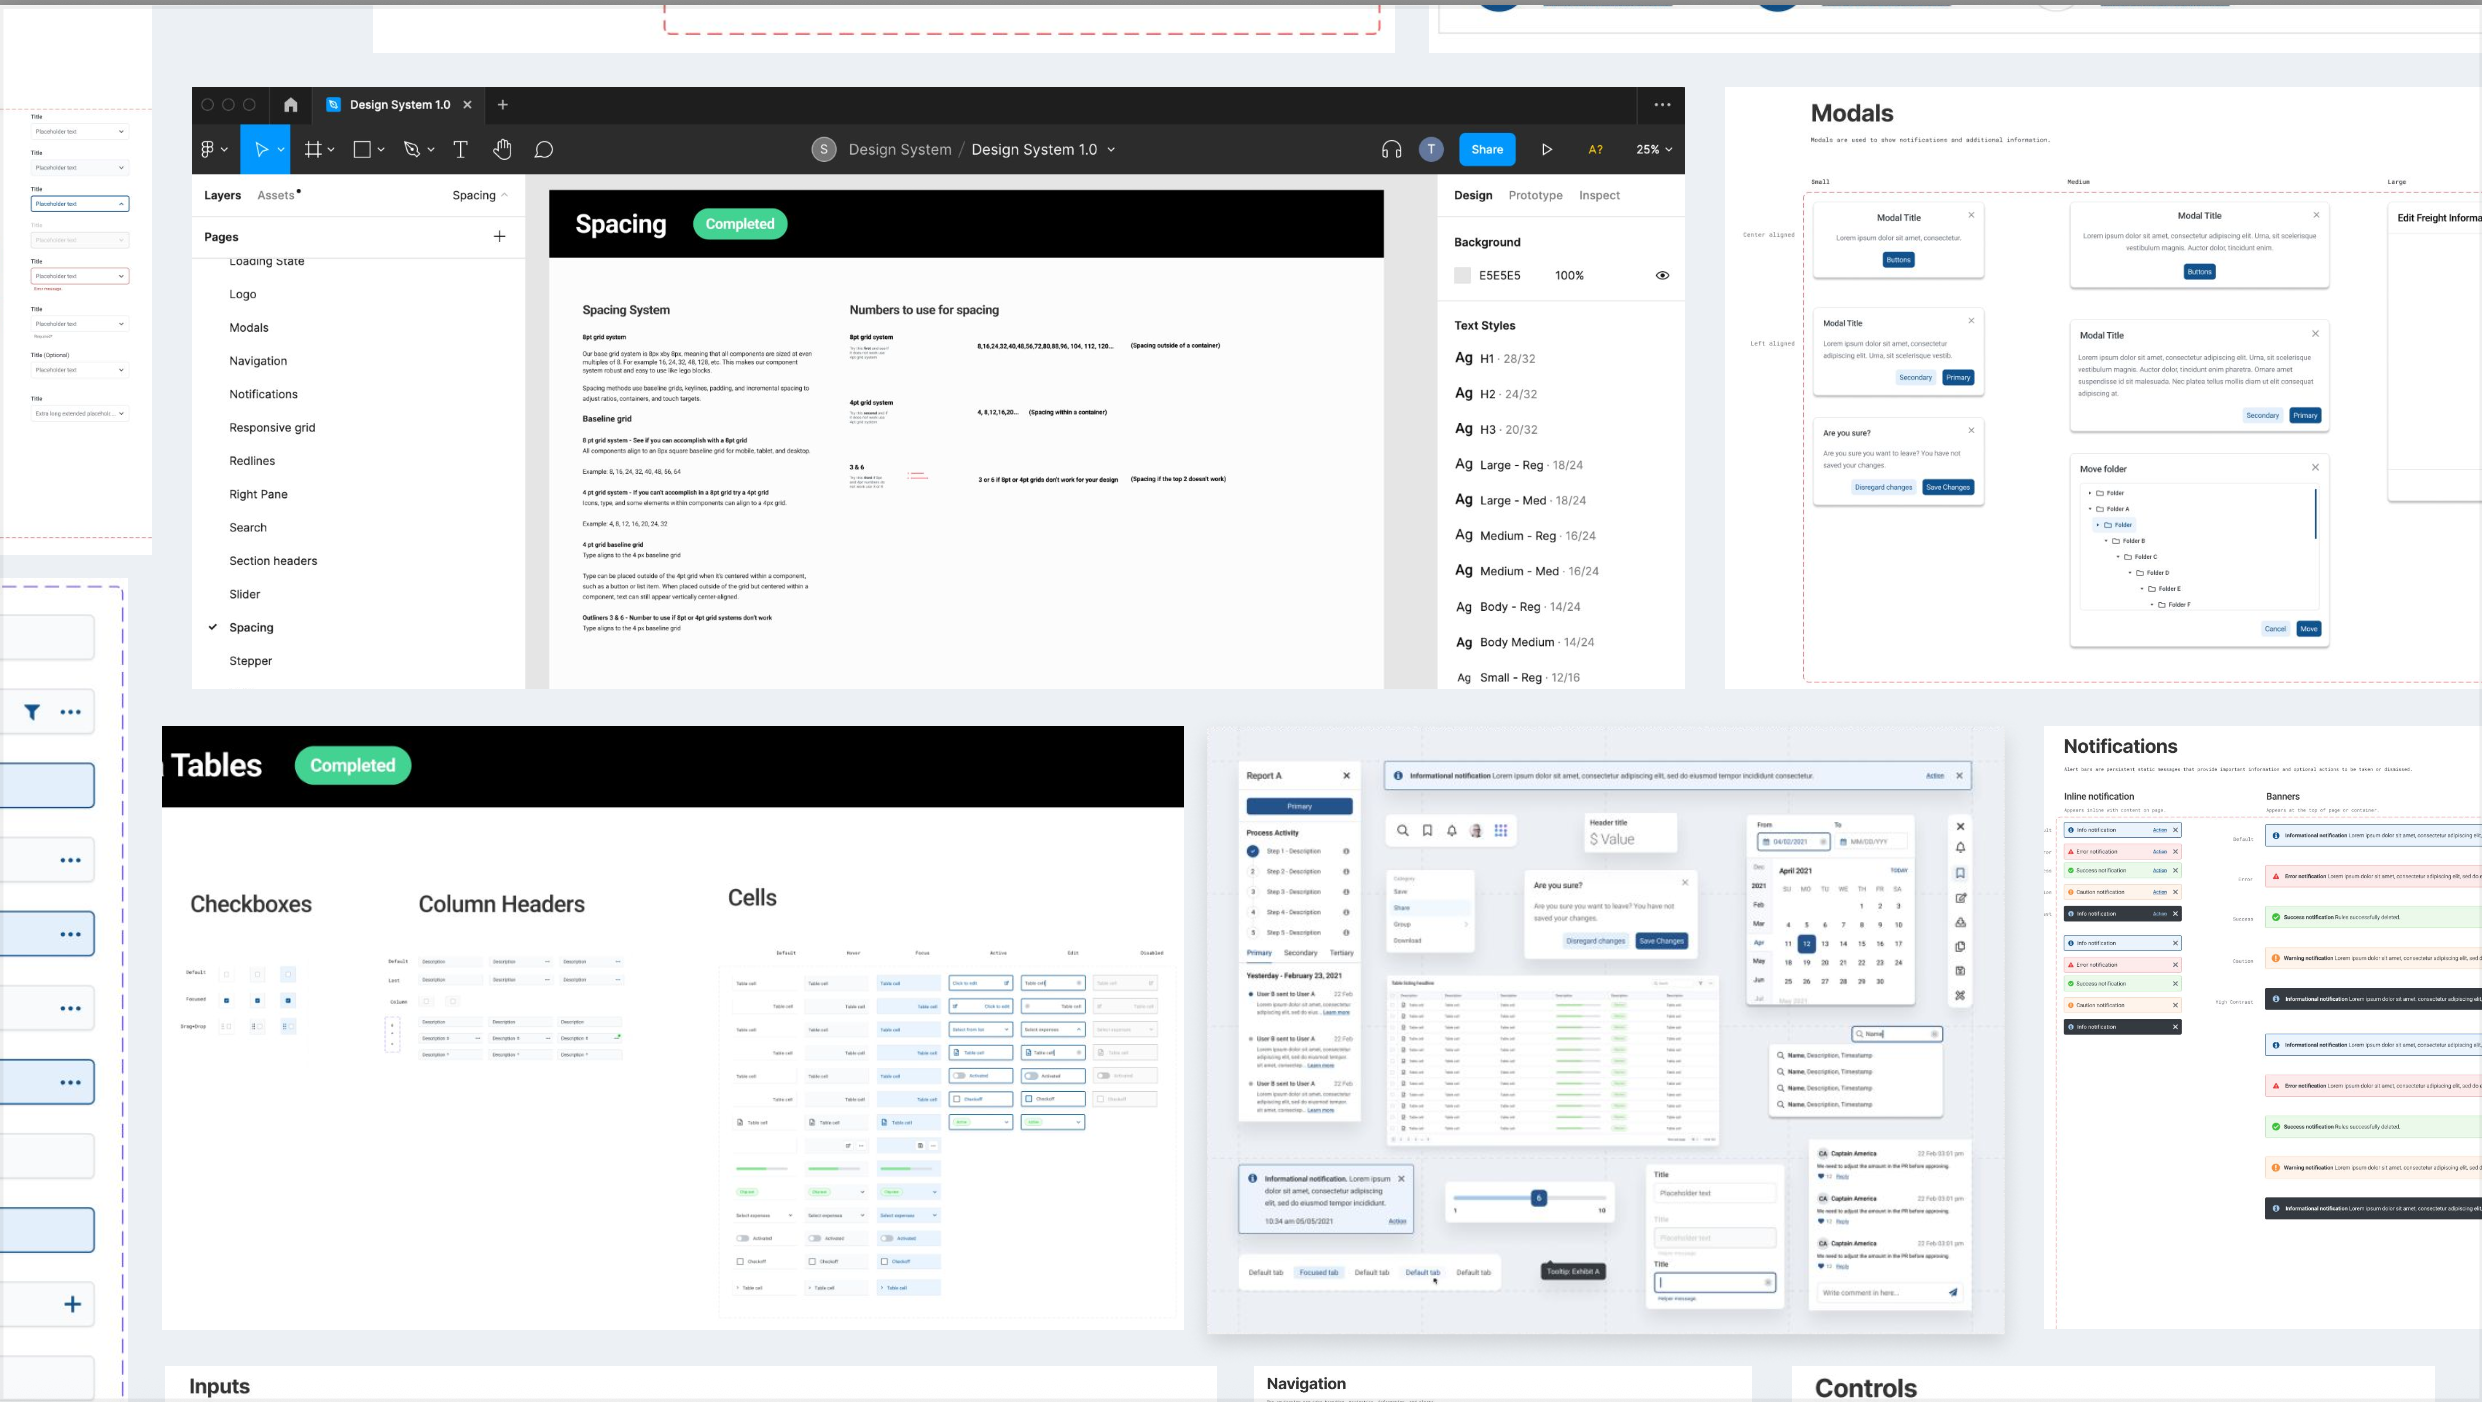The width and height of the screenshot is (2482, 1402).
Task: Start audio conversation with headphones icon
Action: click(x=1391, y=150)
